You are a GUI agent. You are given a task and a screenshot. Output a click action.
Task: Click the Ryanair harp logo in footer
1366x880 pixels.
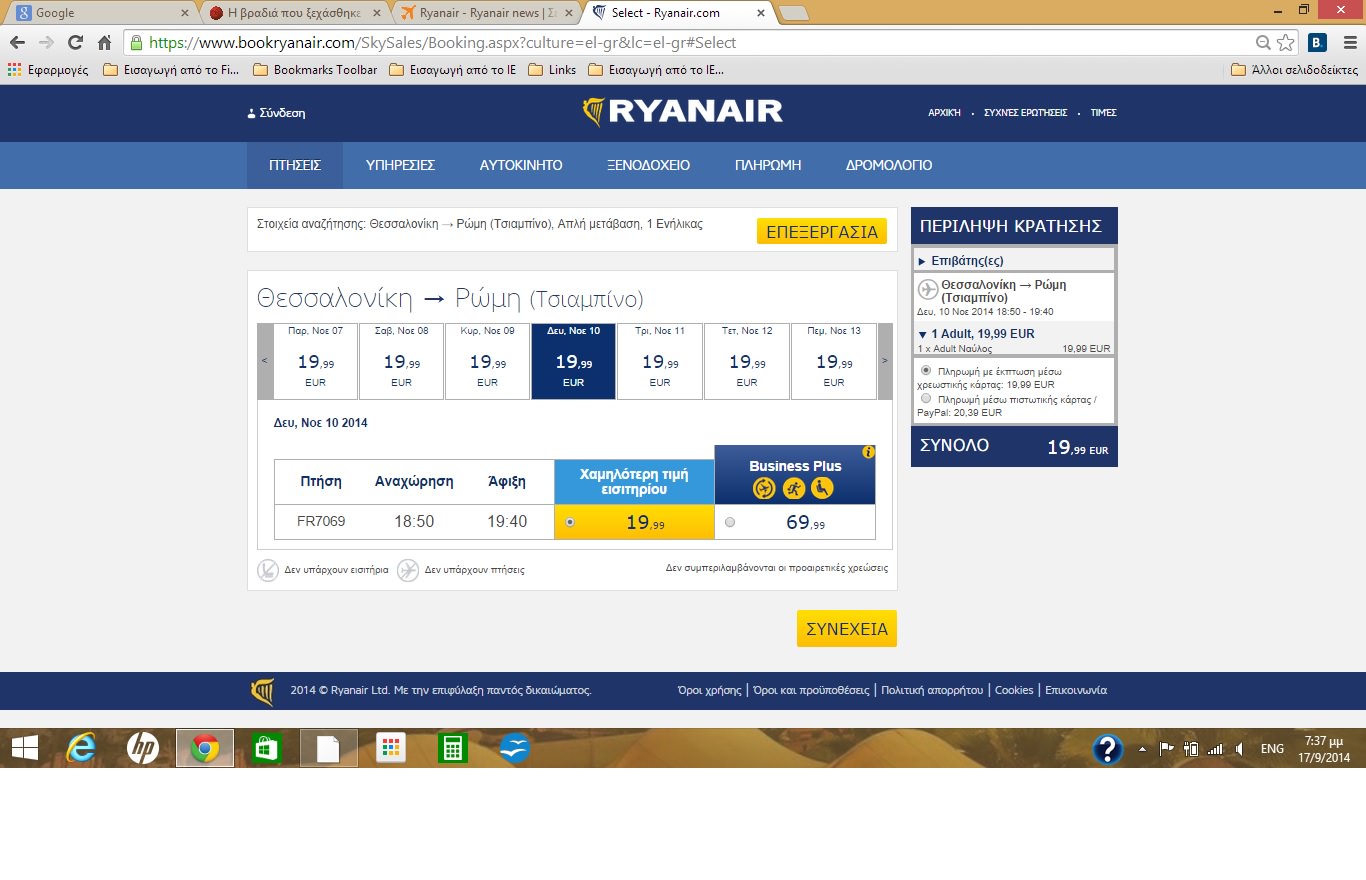263,691
